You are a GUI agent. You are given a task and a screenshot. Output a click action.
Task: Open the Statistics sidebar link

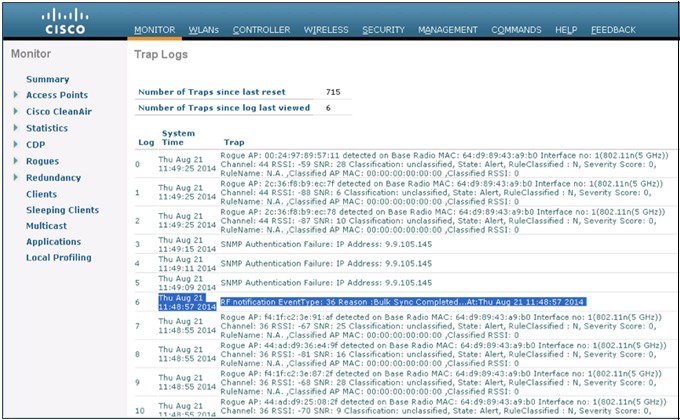[47, 128]
